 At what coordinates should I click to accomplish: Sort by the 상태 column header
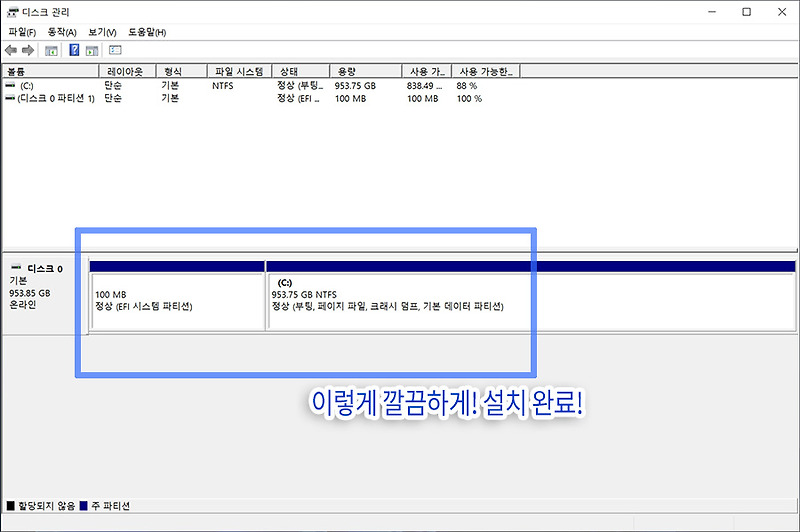click(301, 71)
